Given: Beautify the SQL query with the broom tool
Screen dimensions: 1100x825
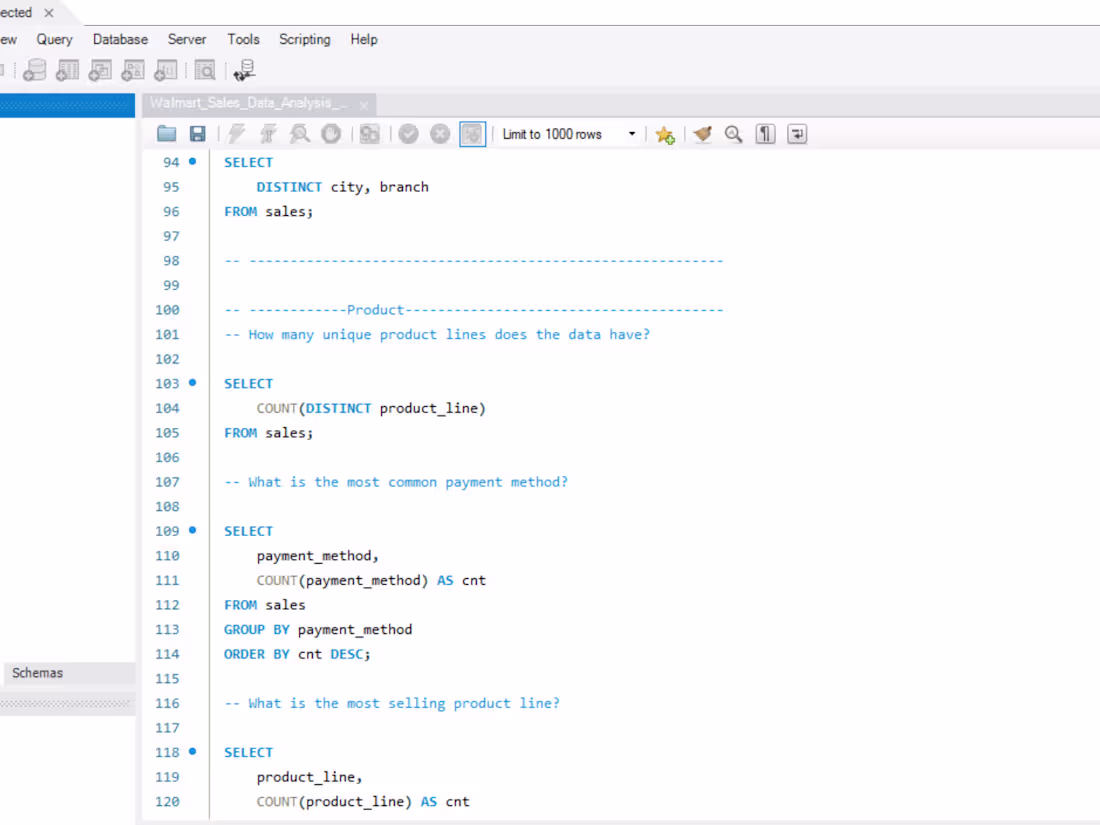Looking at the screenshot, I should [702, 133].
